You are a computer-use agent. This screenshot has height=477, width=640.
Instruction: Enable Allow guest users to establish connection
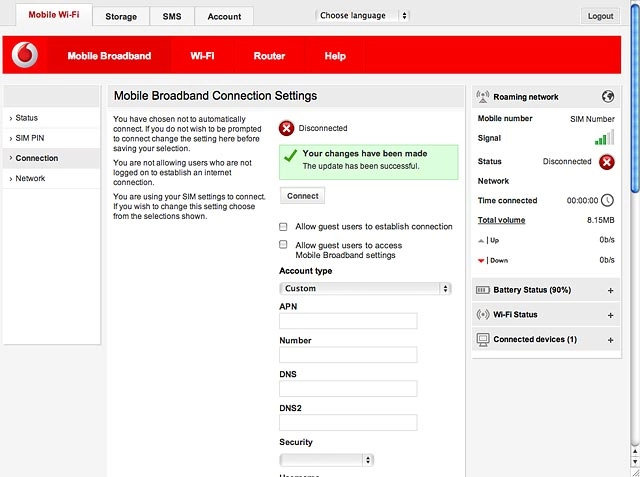coord(283,227)
